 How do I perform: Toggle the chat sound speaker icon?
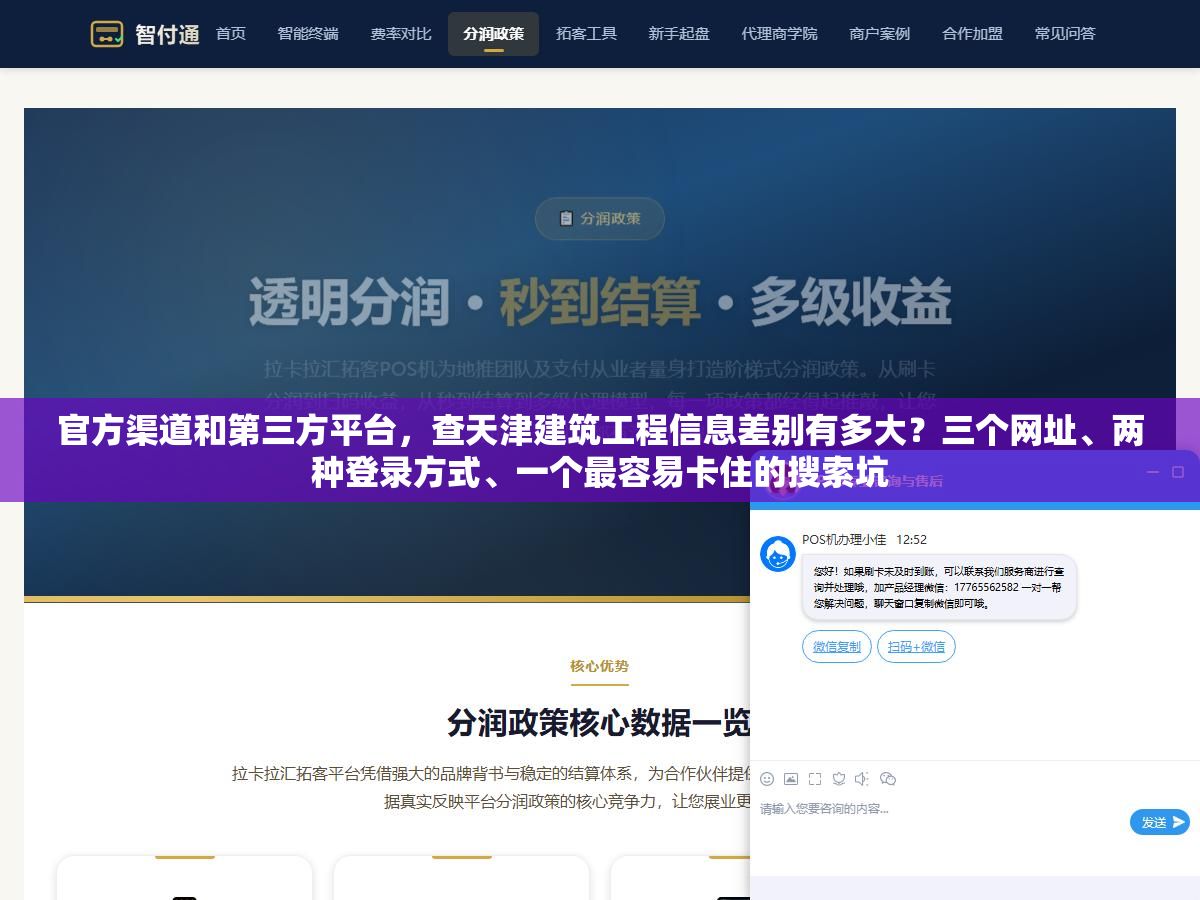tap(862, 779)
